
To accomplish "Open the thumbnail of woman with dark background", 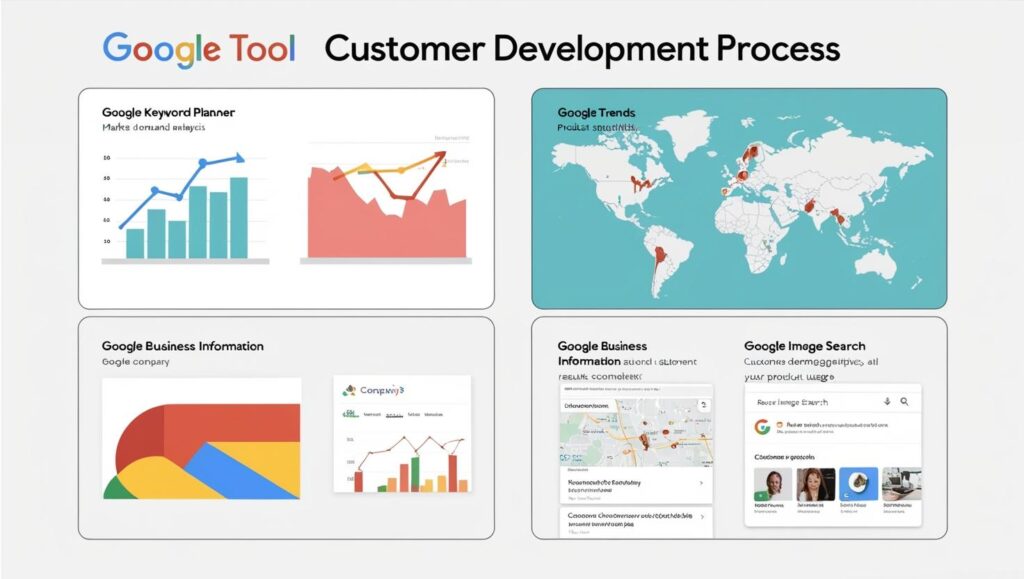I will tap(816, 484).
